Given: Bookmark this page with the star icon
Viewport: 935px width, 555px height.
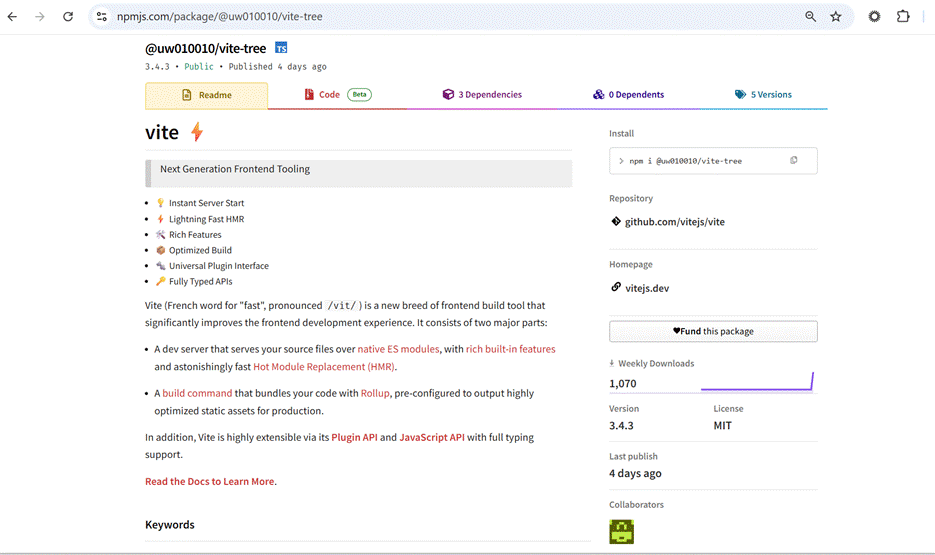Looking at the screenshot, I should coord(836,17).
